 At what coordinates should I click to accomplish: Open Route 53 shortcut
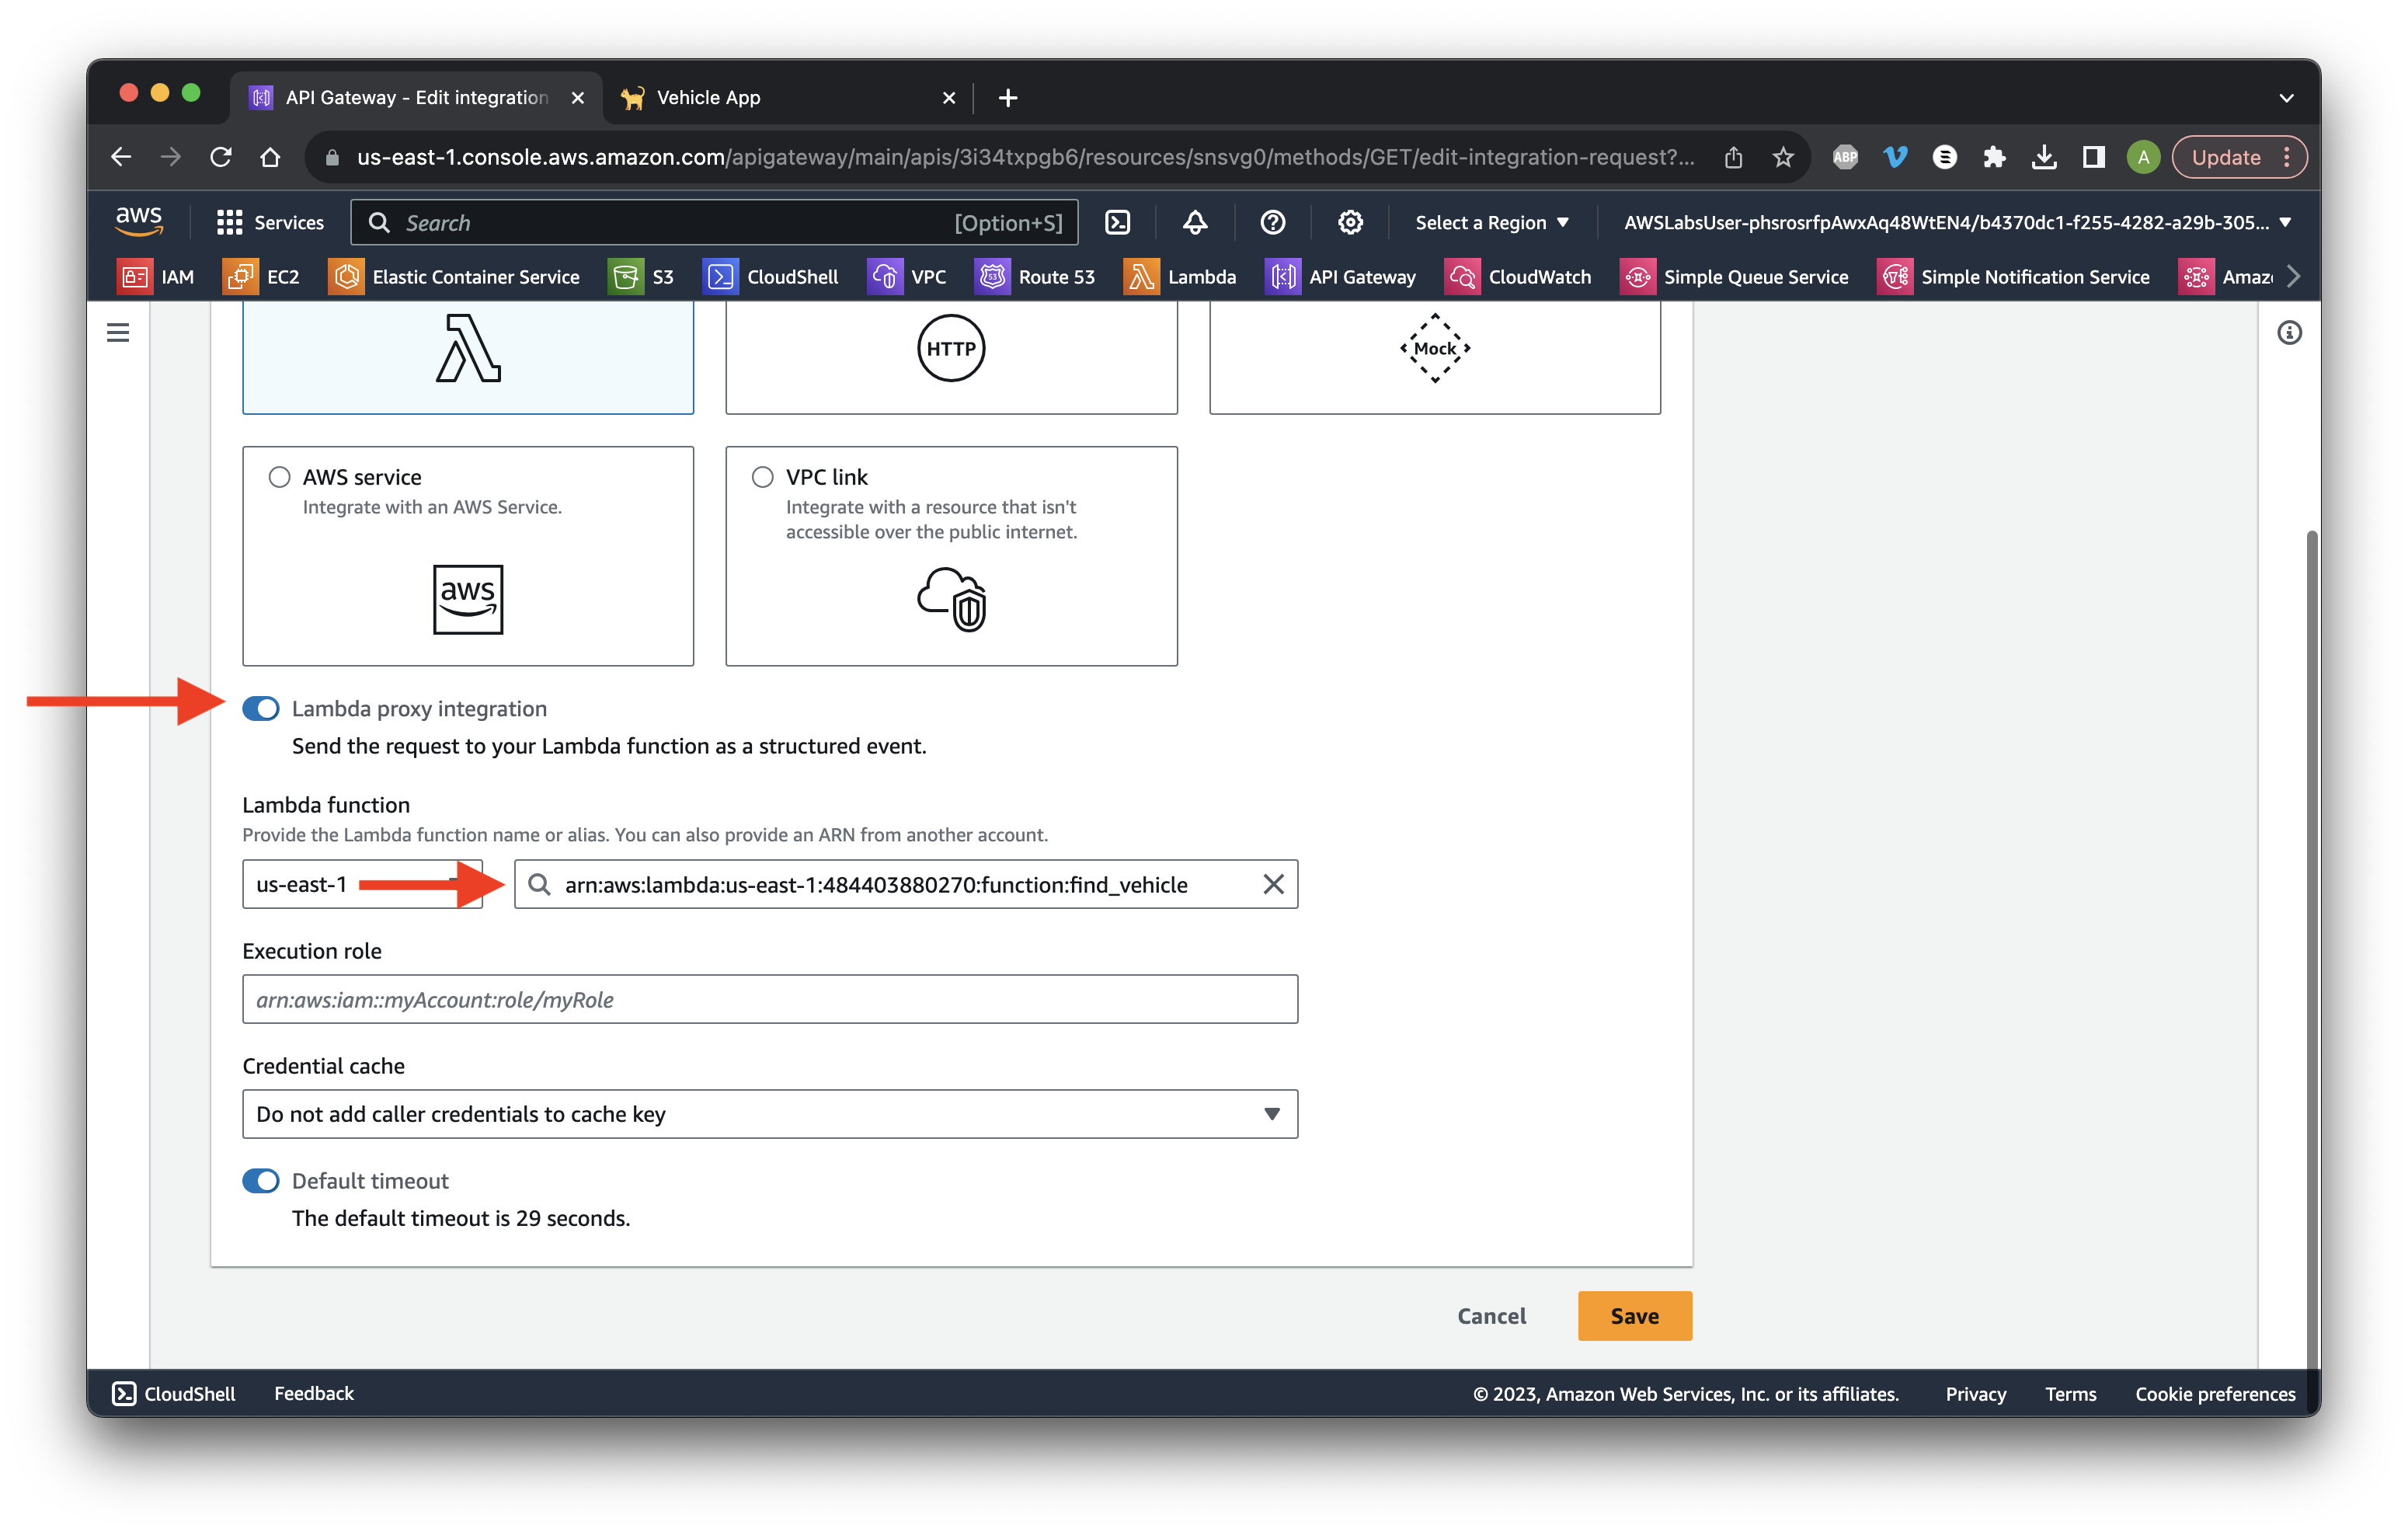(x=1035, y=277)
